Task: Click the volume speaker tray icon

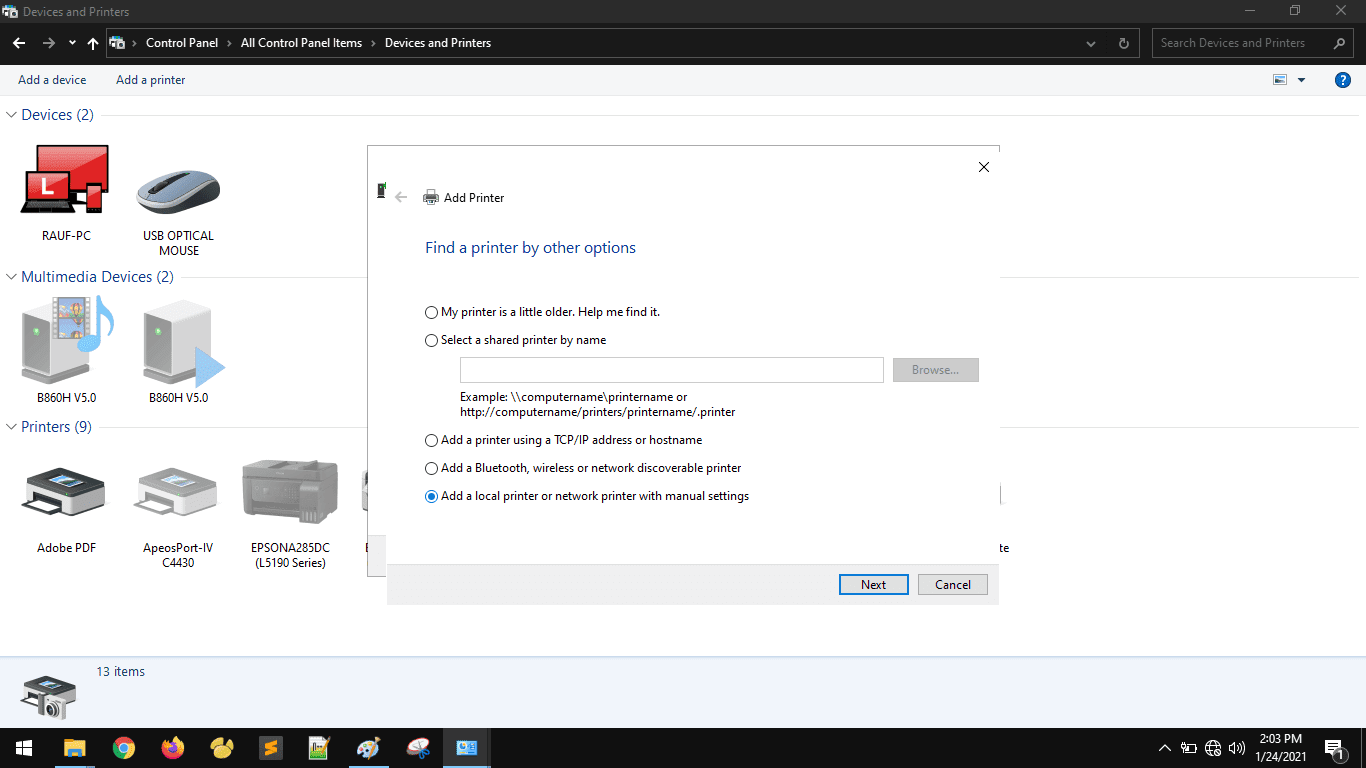Action: (1237, 748)
